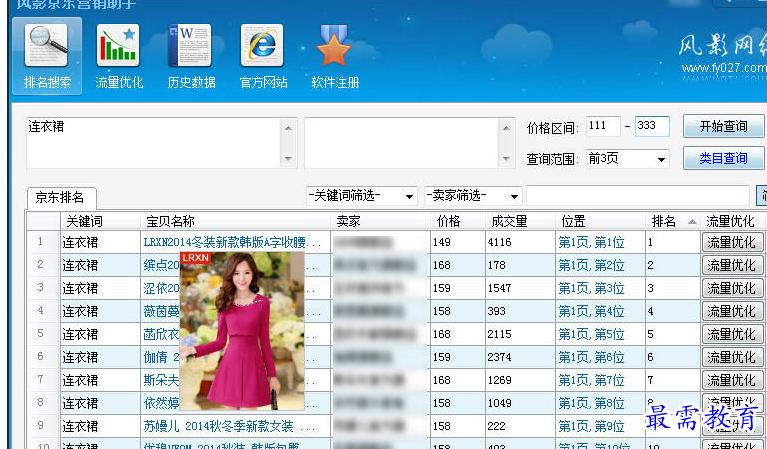Open the 关键词筛选 dropdown
Image resolution: width=767 pixels, height=449 pixels.
coord(361,196)
